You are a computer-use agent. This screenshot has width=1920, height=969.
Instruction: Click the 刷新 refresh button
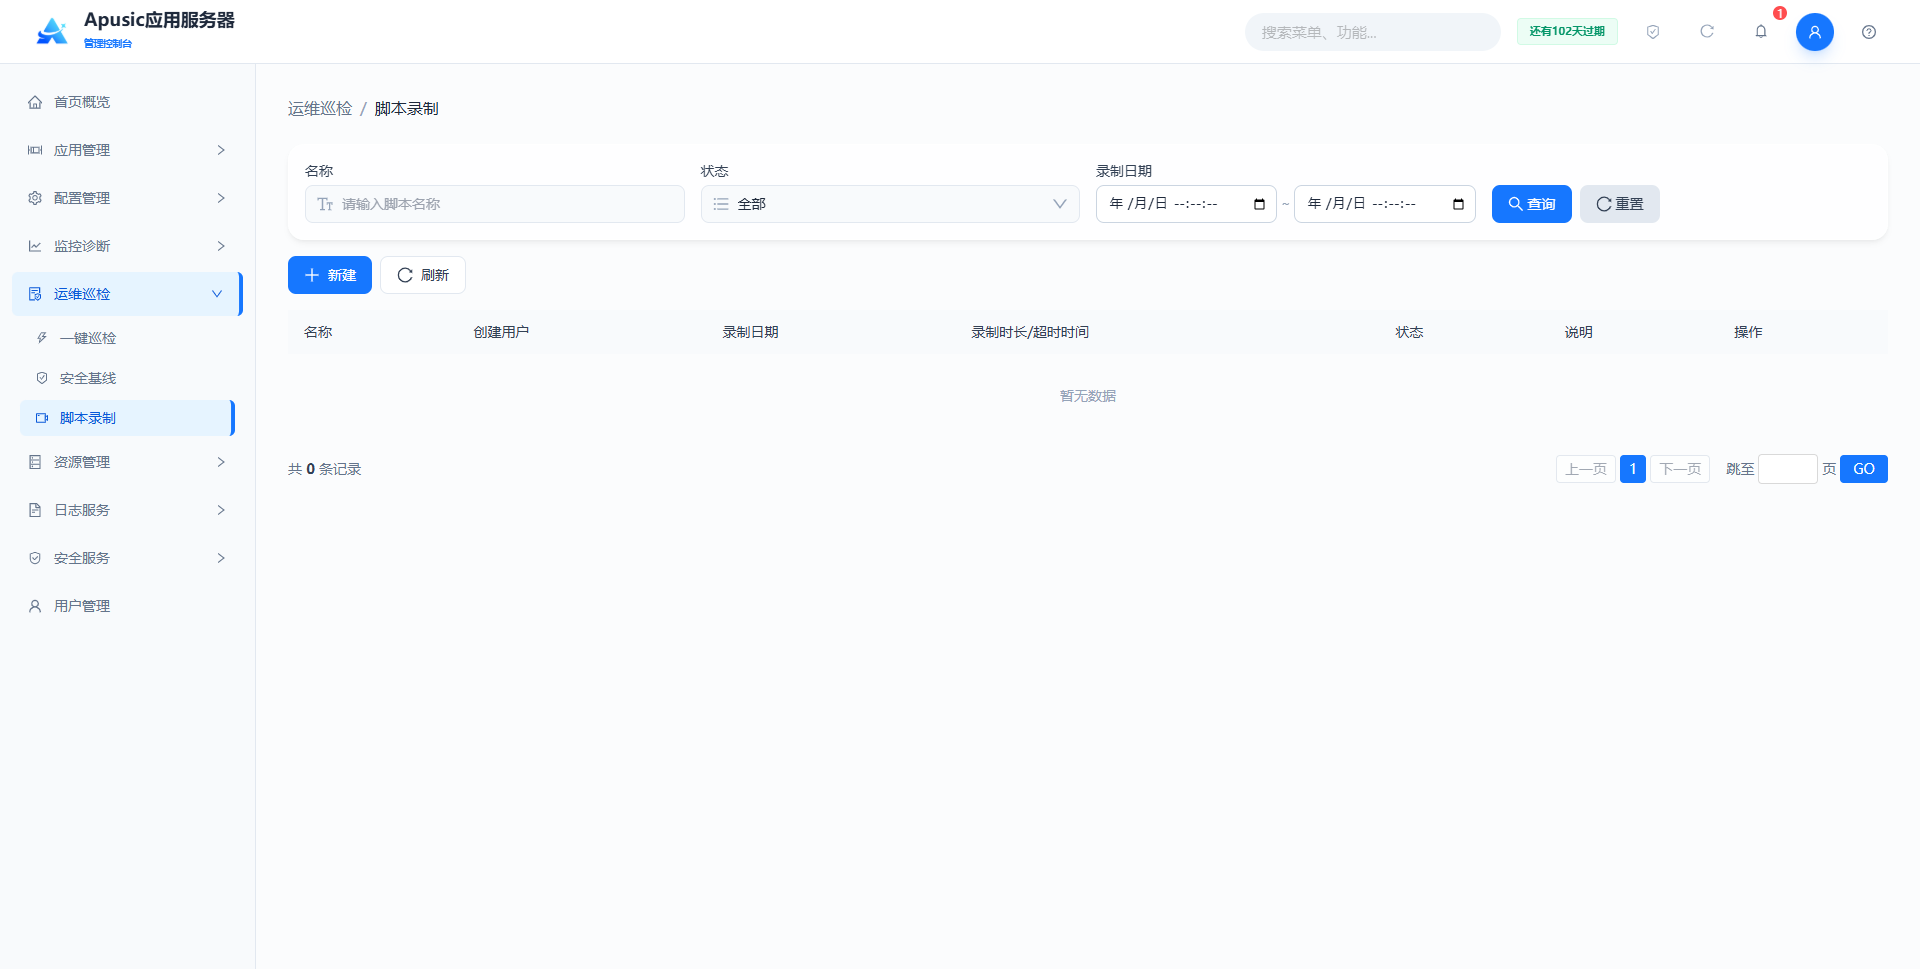click(x=423, y=275)
